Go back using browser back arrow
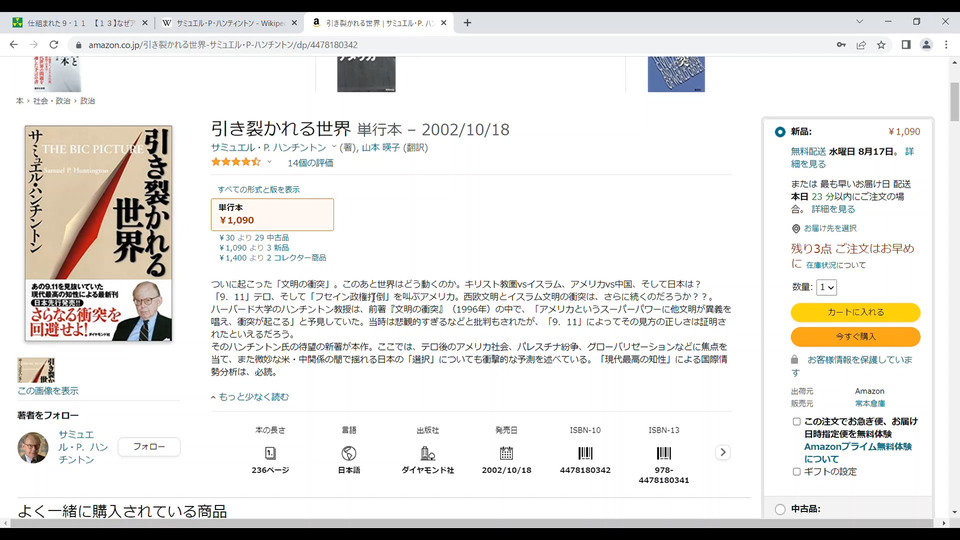Image resolution: width=960 pixels, height=540 pixels. pyautogui.click(x=13, y=45)
